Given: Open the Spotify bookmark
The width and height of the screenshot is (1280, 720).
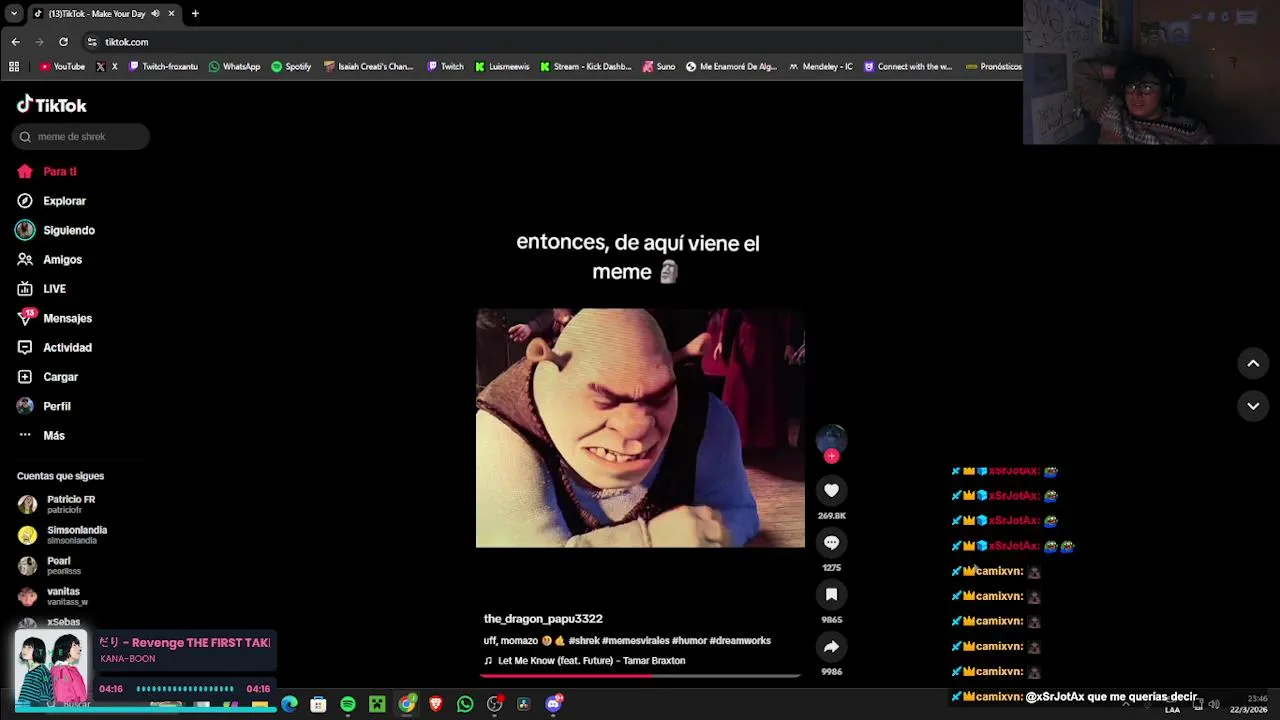Looking at the screenshot, I should [291, 67].
